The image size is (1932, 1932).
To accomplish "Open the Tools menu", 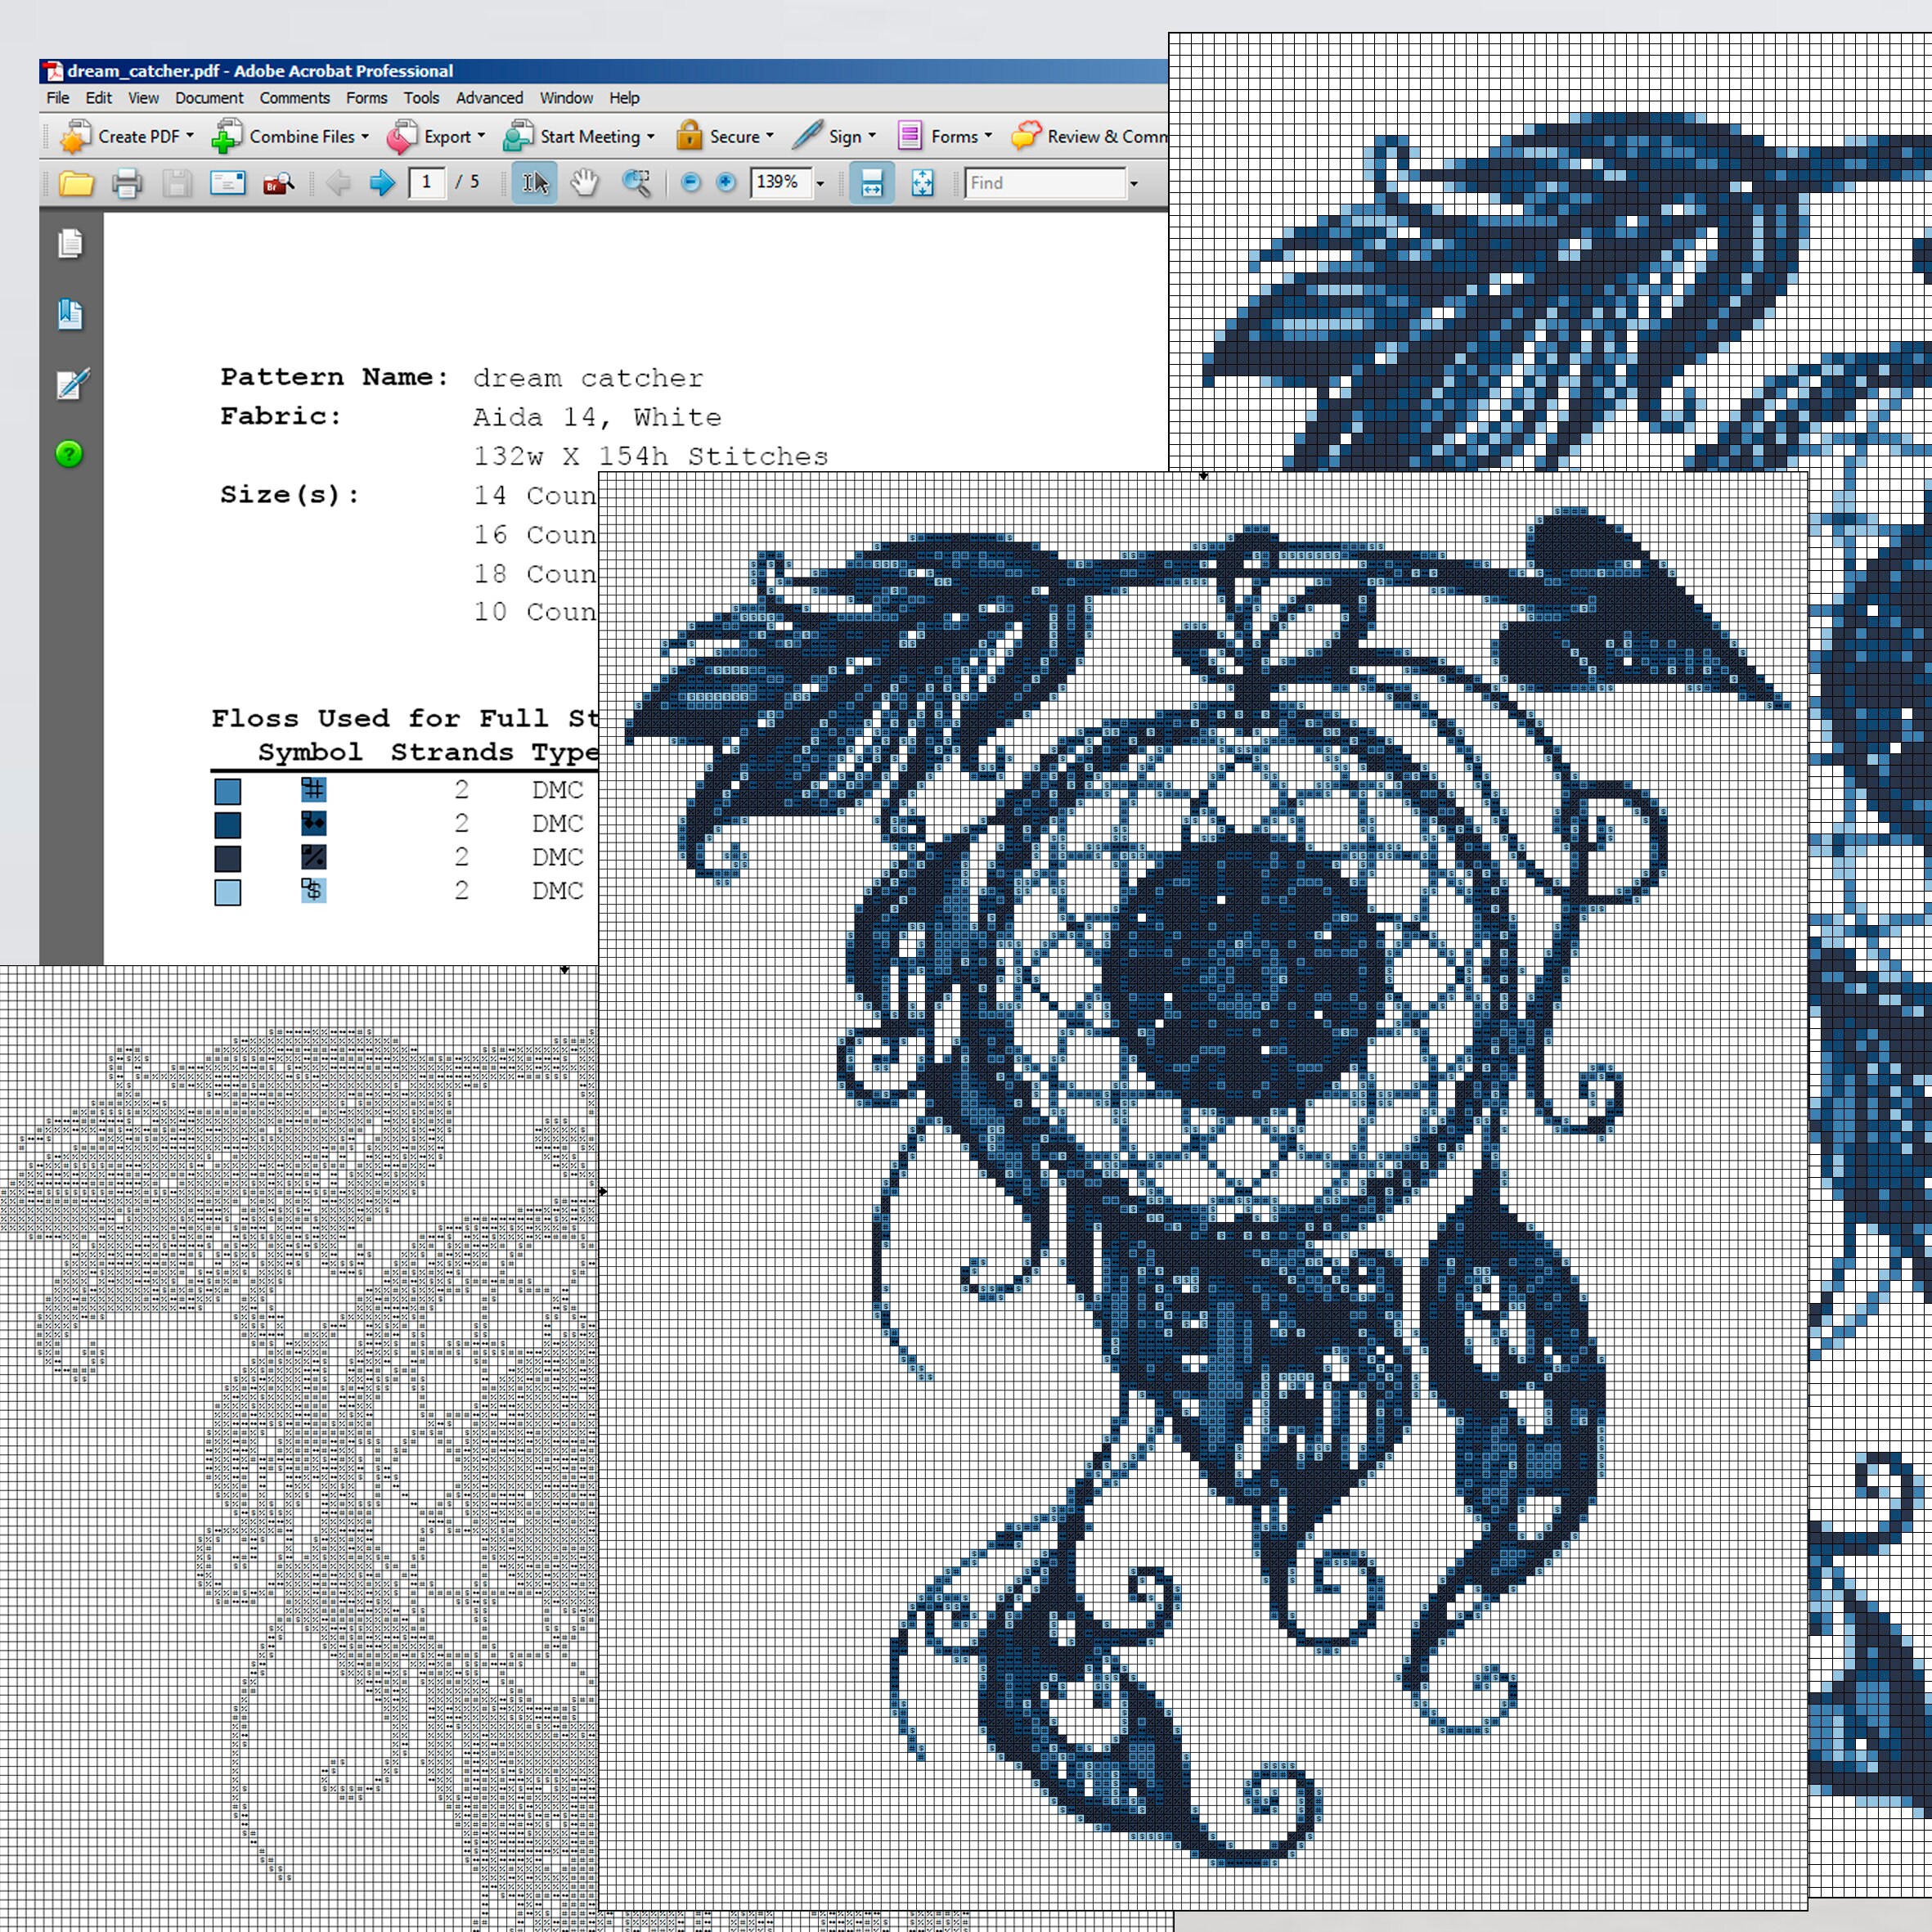I will [421, 98].
